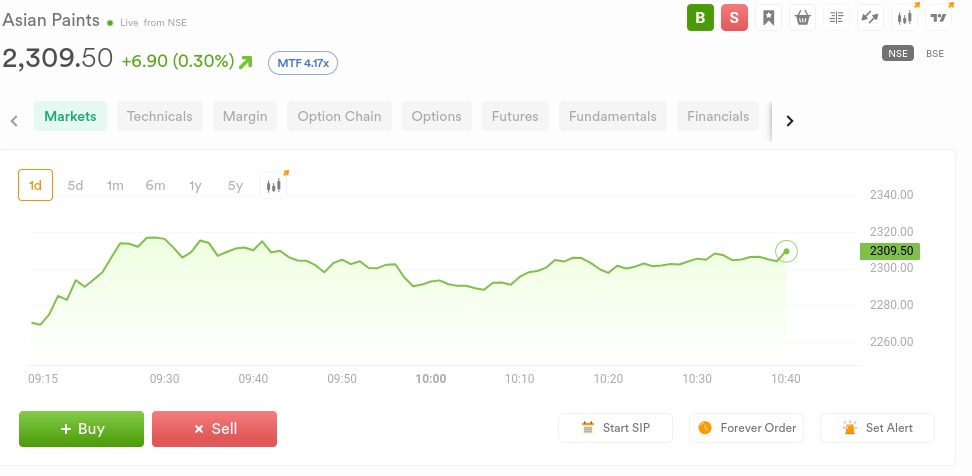972x476 pixels.
Task: Switch exchange to BSE
Action: tap(935, 54)
